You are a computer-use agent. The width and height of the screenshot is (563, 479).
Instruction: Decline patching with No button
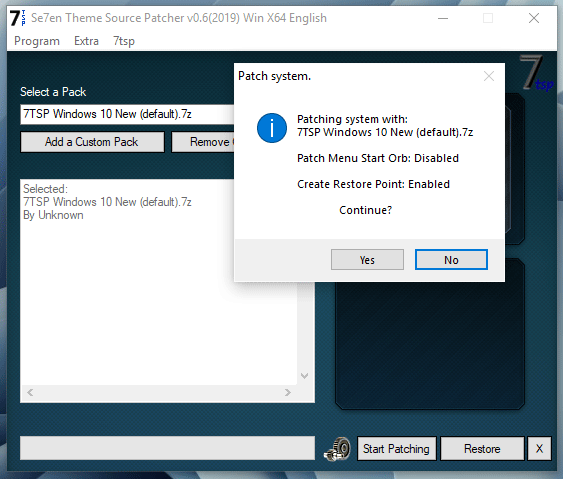(451, 260)
